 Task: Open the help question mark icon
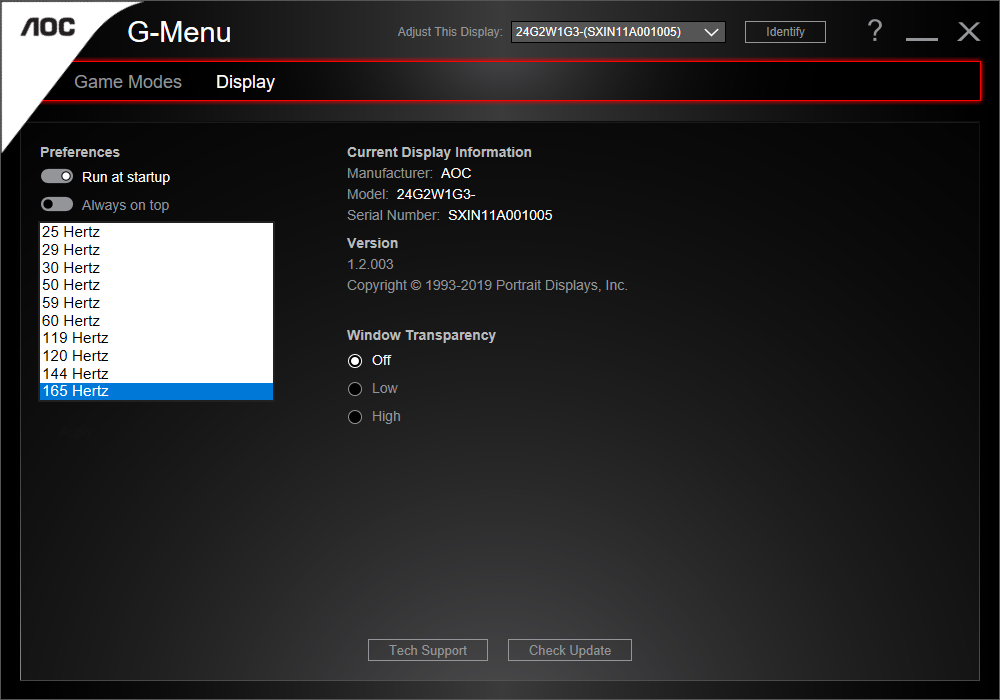pos(874,31)
